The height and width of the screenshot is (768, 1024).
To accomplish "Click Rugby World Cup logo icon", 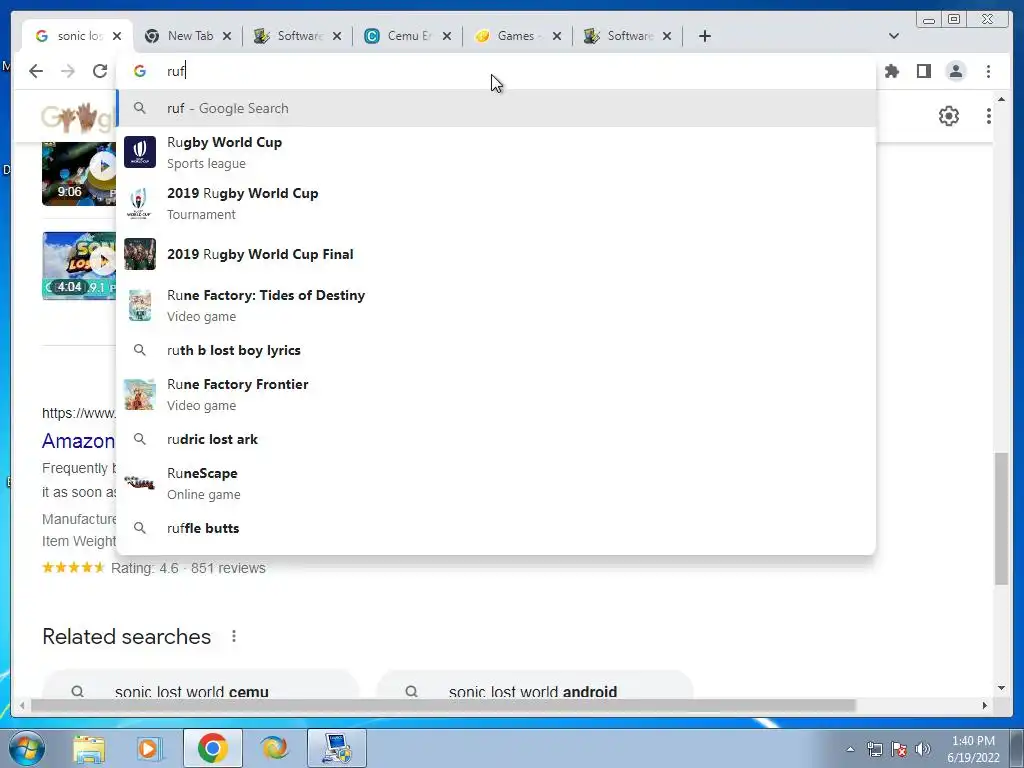I will pyautogui.click(x=140, y=152).
